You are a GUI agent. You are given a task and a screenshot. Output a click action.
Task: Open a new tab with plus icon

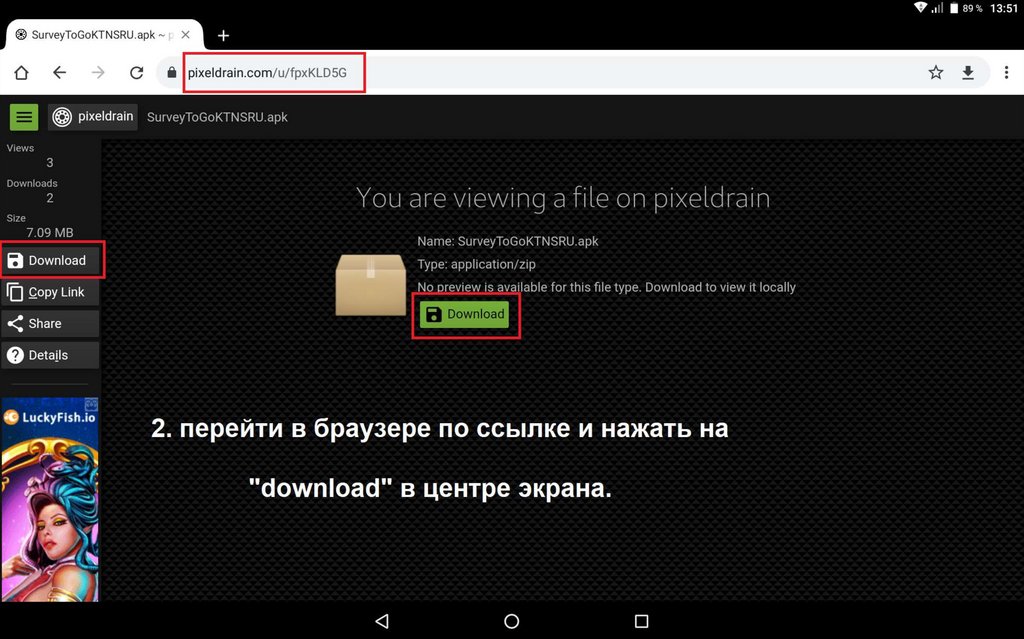(x=223, y=35)
